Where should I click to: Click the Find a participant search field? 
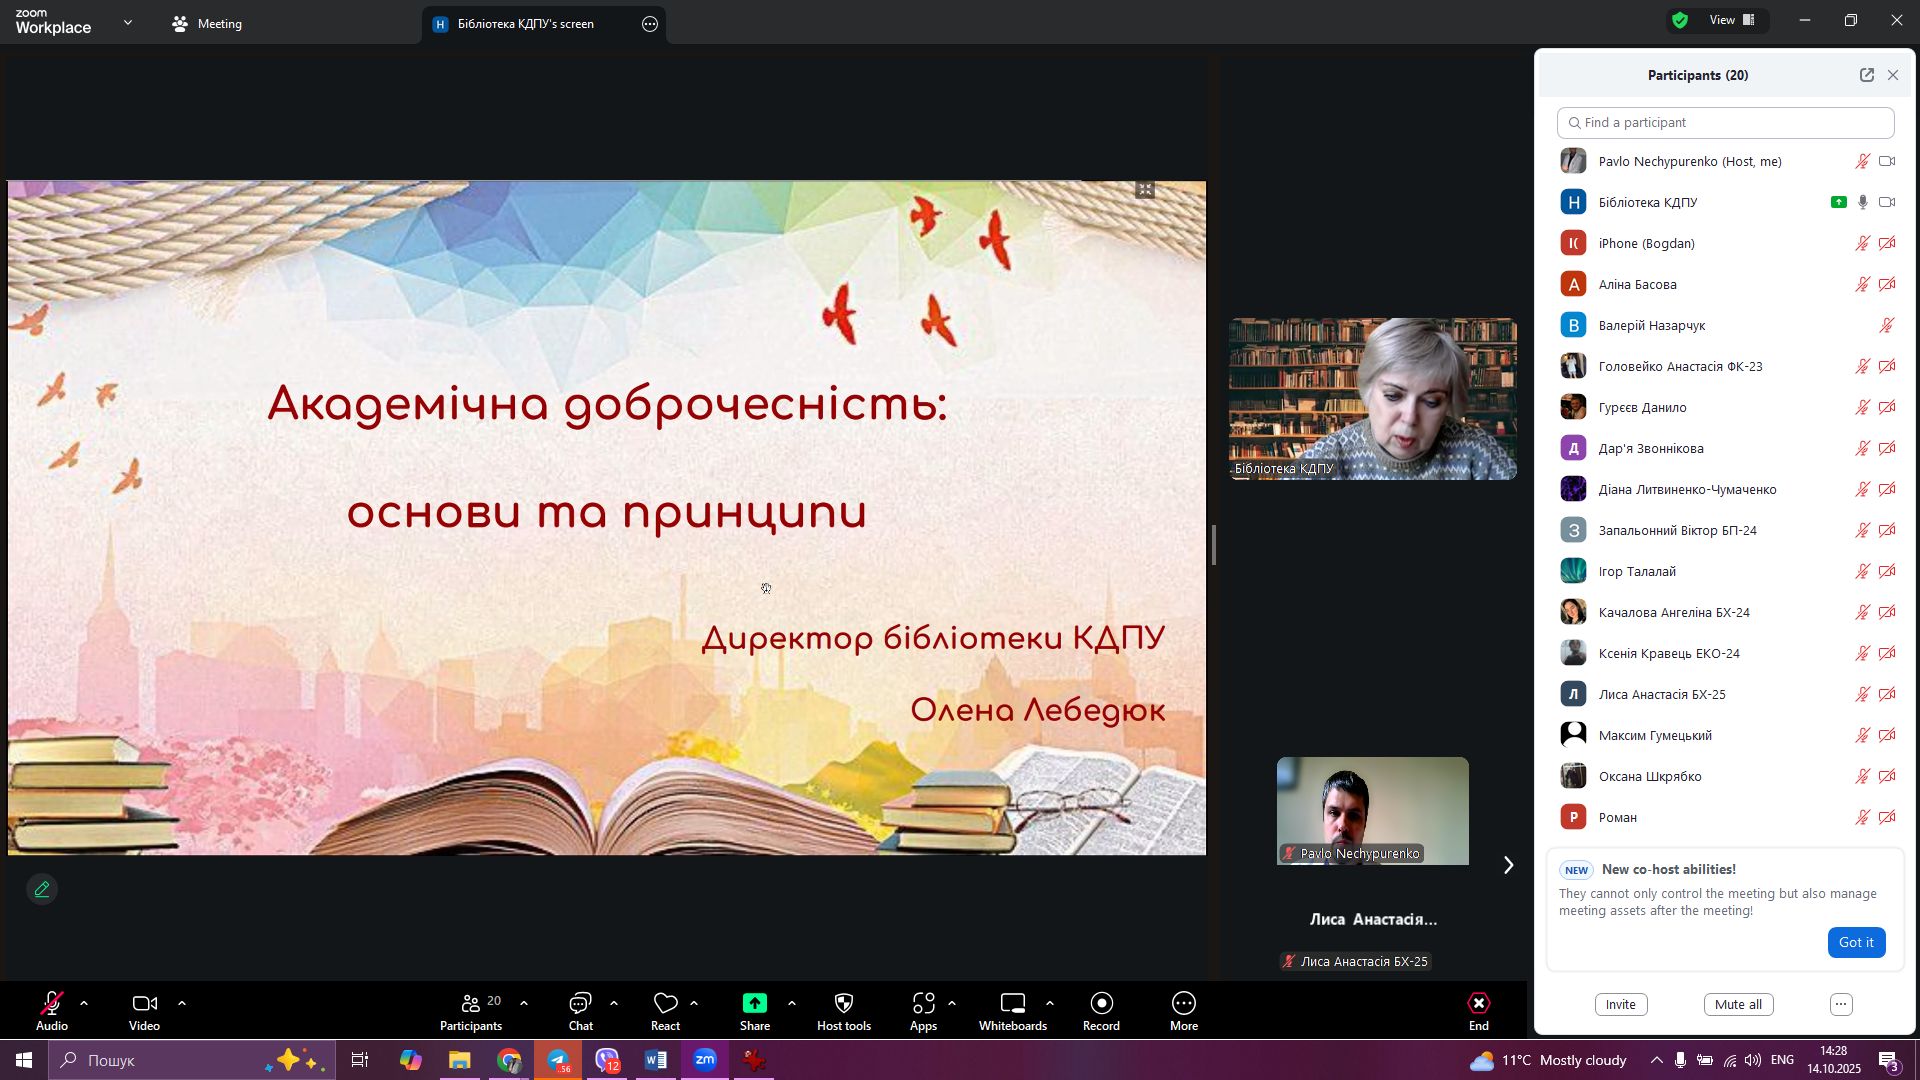point(1725,123)
